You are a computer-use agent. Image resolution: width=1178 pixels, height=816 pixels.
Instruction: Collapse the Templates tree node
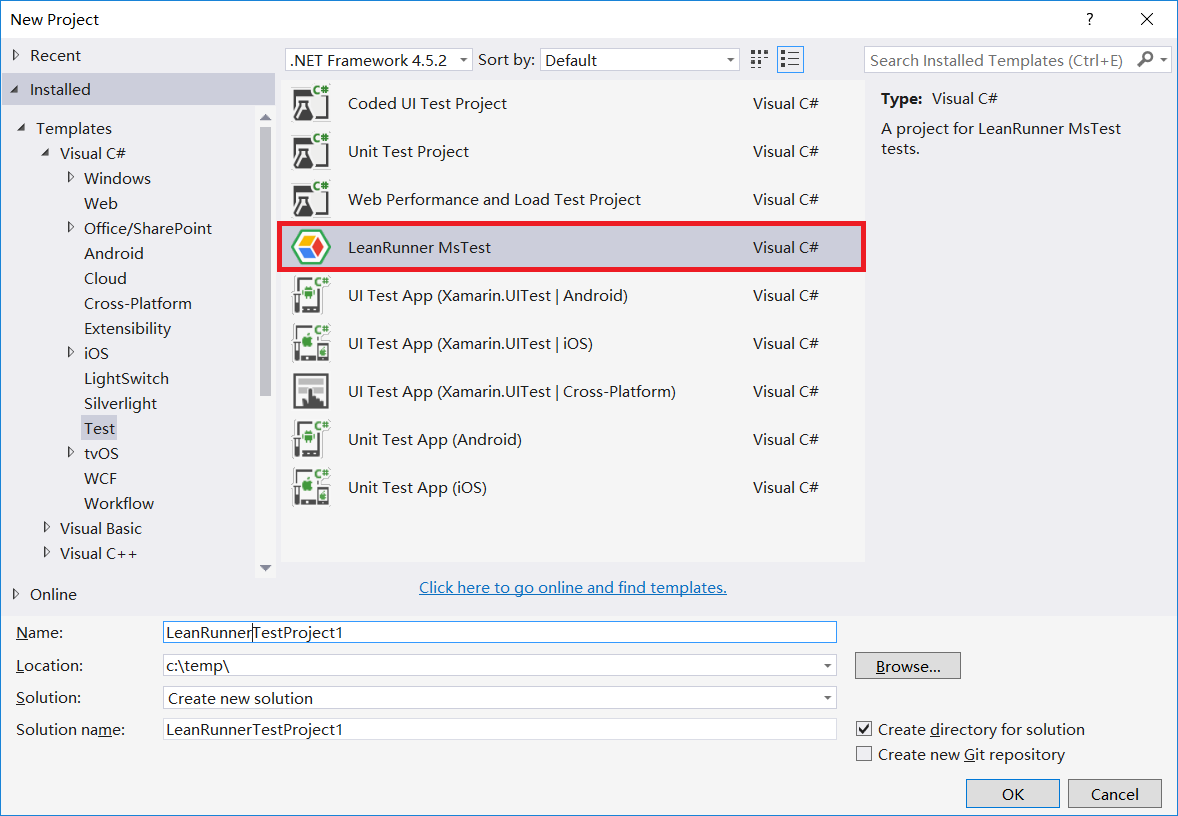pyautogui.click(x=21, y=128)
